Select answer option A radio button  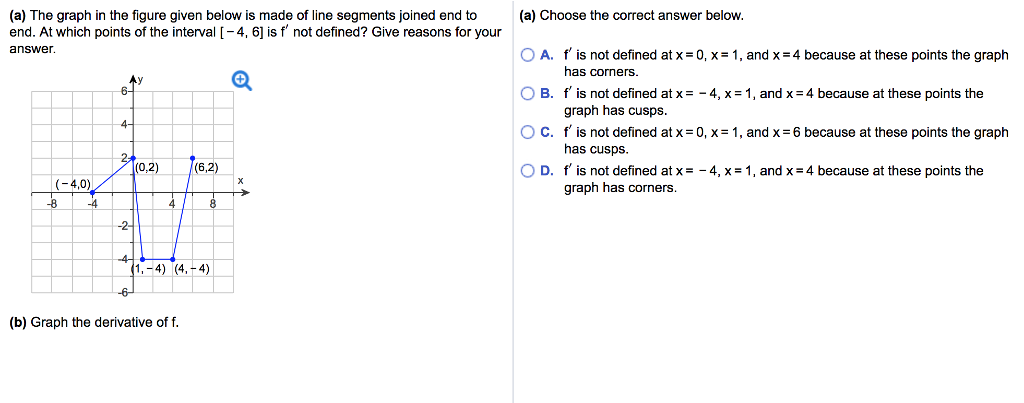pos(527,56)
